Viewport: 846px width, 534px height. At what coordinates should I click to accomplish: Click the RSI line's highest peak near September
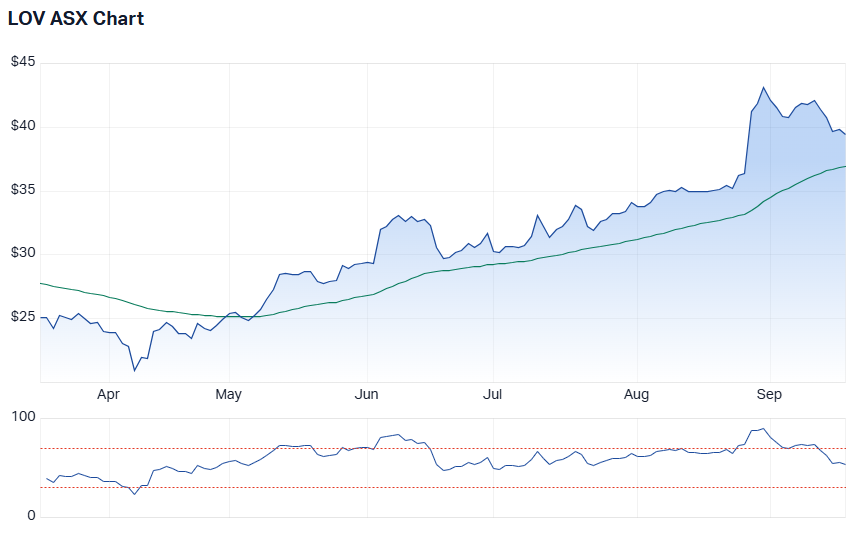[764, 429]
